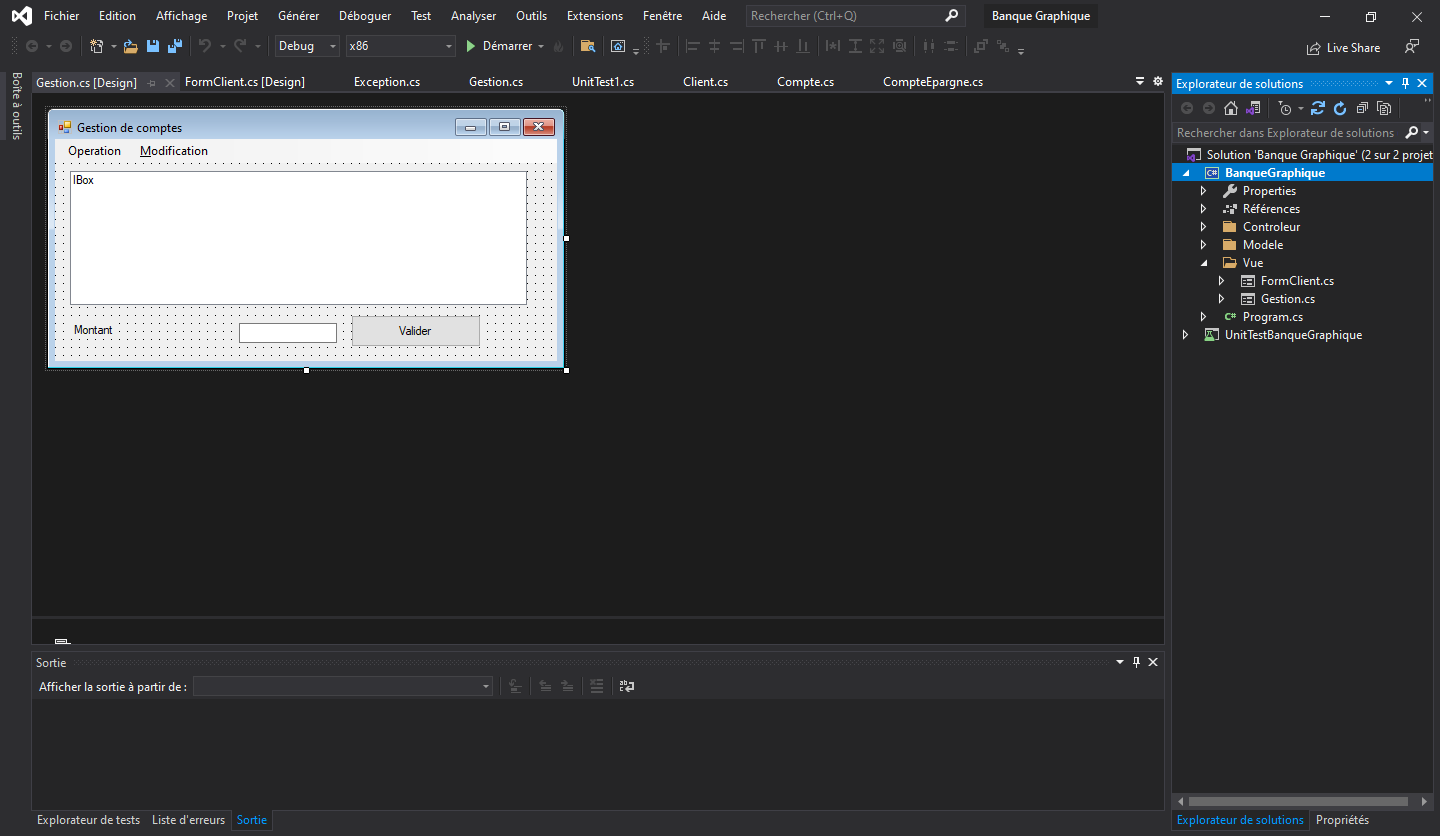Open the tab list dropdown arrow beside gear icon
Screen dimensions: 1440x836
point(1140,81)
